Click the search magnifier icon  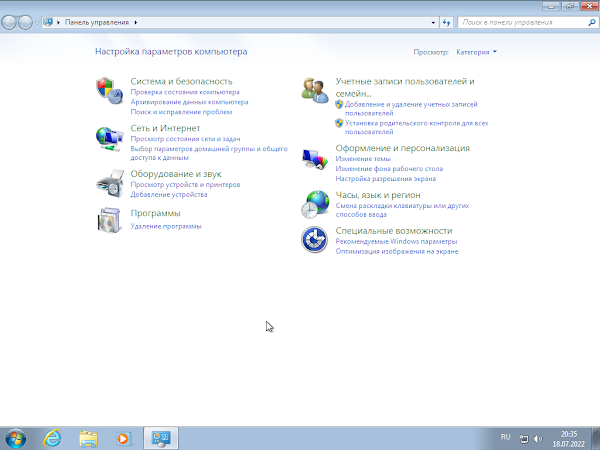(x=592, y=23)
